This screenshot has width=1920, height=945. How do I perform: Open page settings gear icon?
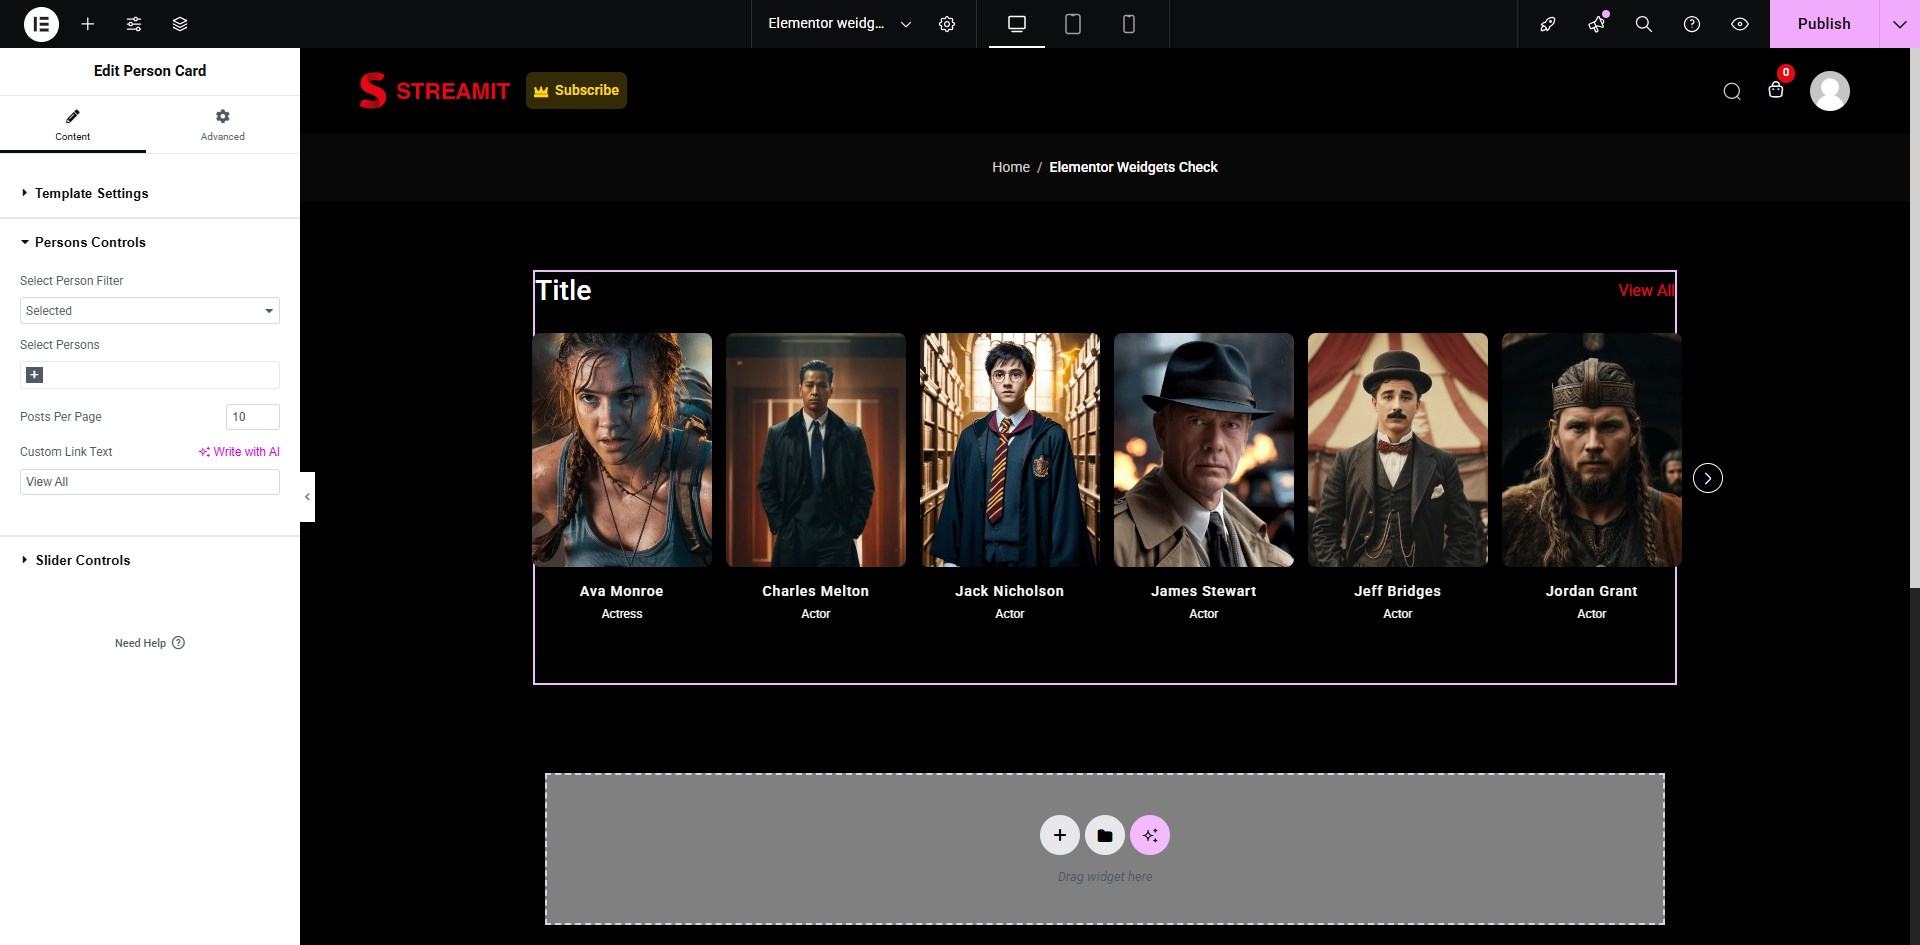[947, 24]
